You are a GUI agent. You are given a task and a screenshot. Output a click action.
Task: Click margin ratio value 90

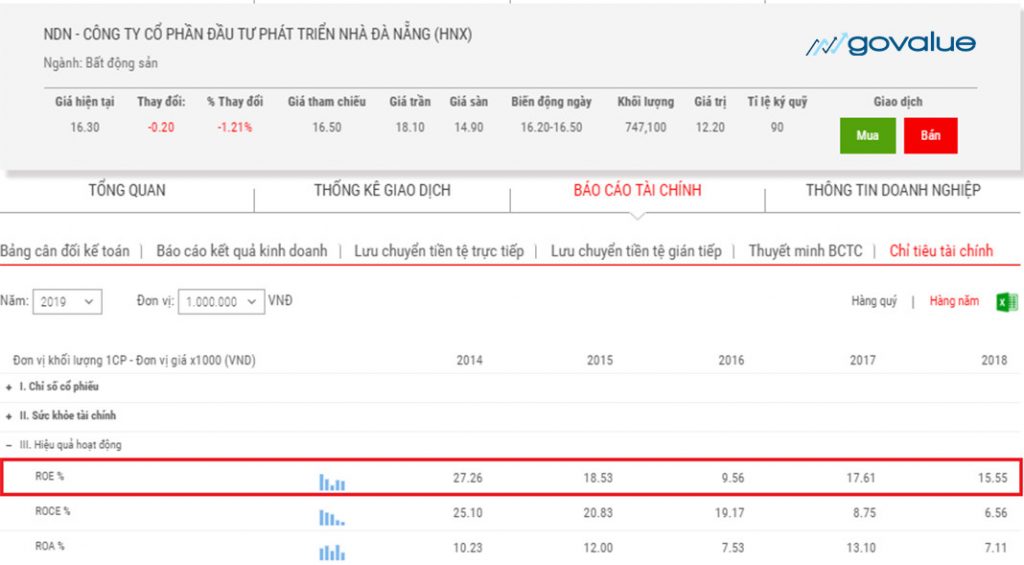[x=776, y=127]
